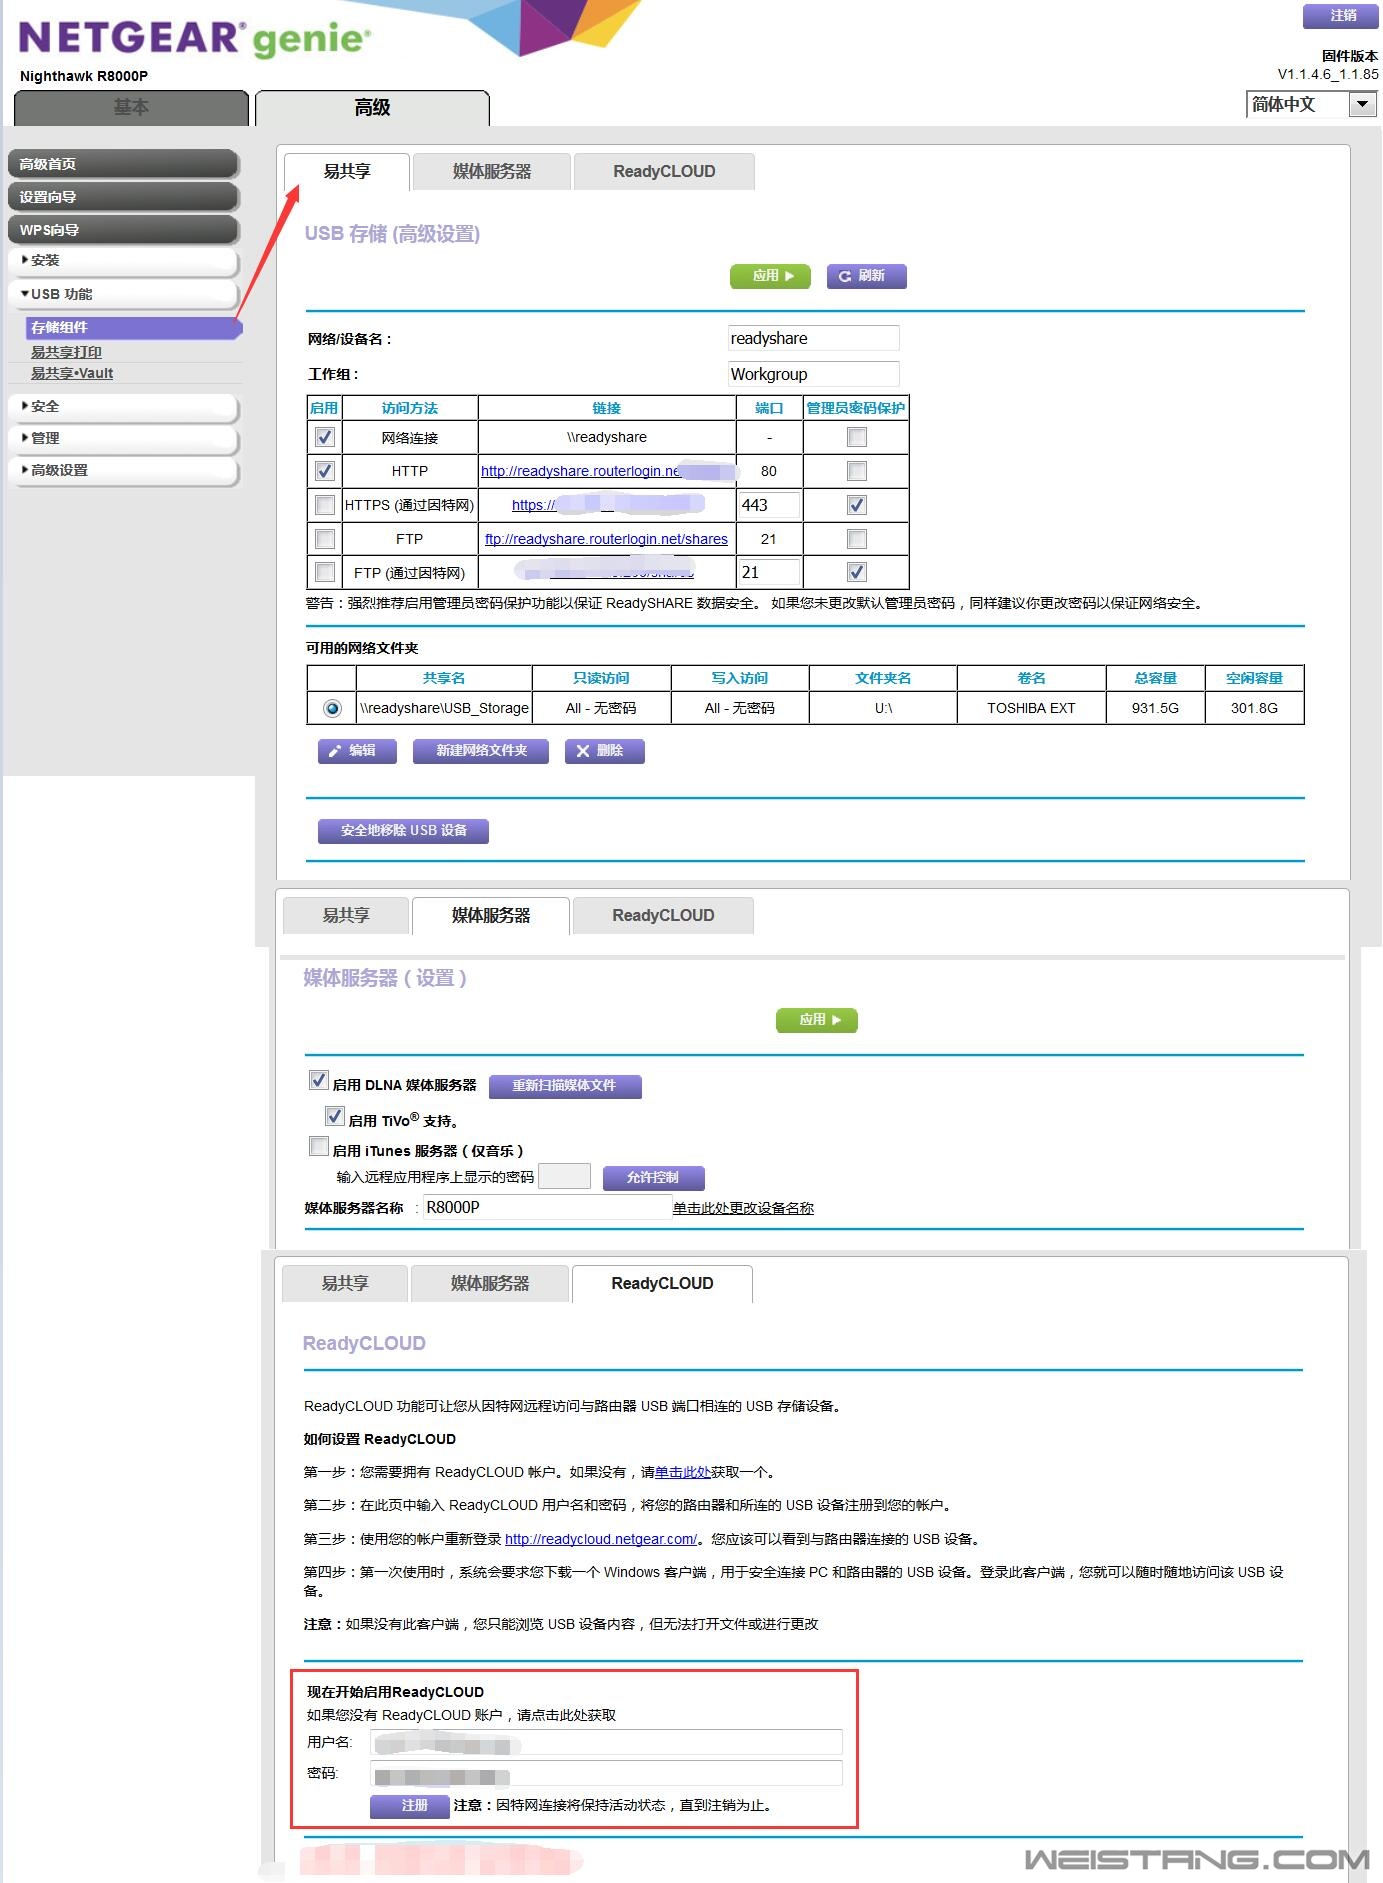This screenshot has height=1883, width=1383.
Task: Click the 工作组 Workgroup field
Action: coord(813,374)
